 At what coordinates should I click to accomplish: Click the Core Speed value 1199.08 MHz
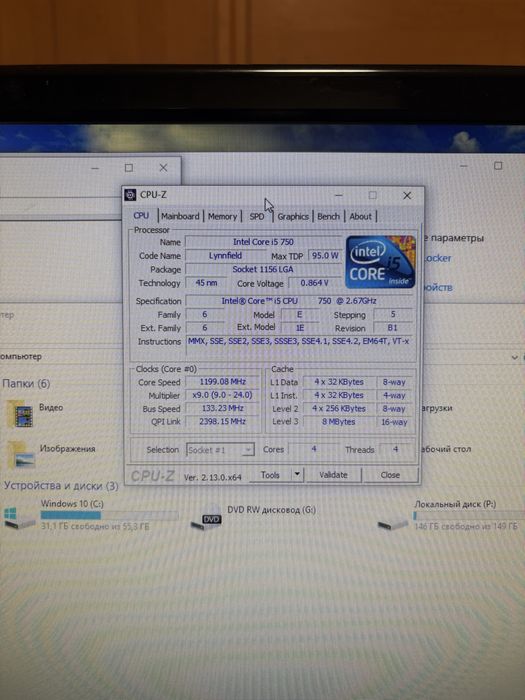(222, 382)
